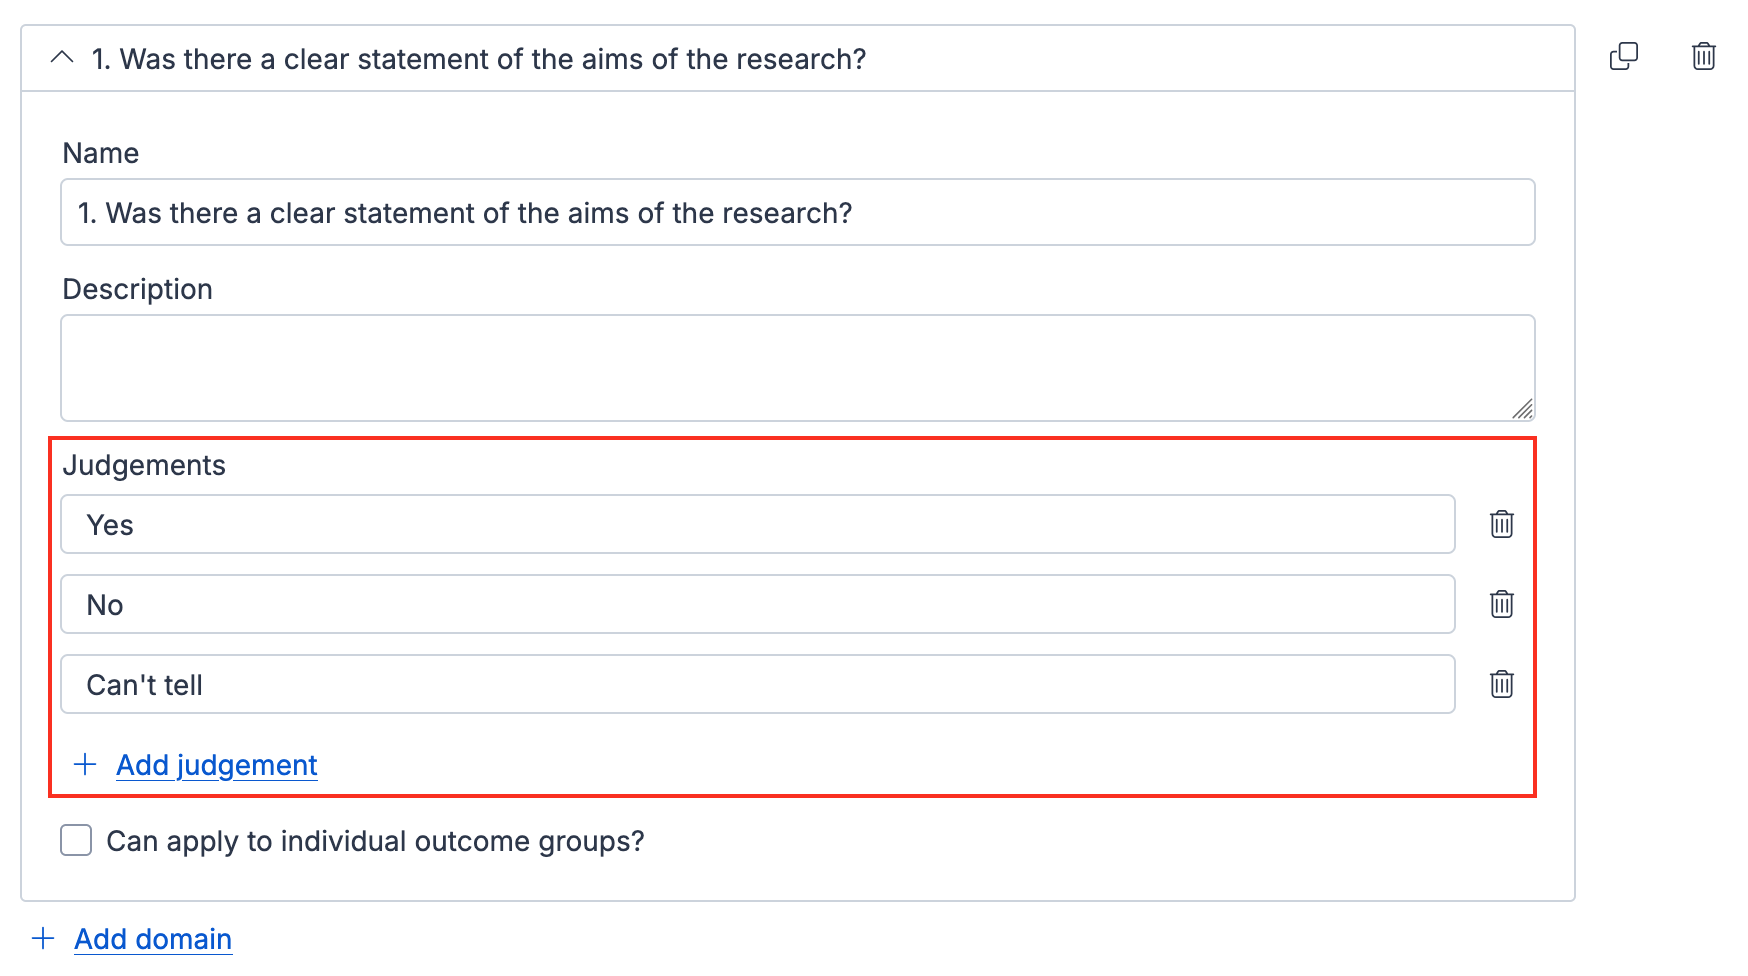
Task: Click the "Can apply to individual outcome groups?" label
Action: [x=375, y=841]
